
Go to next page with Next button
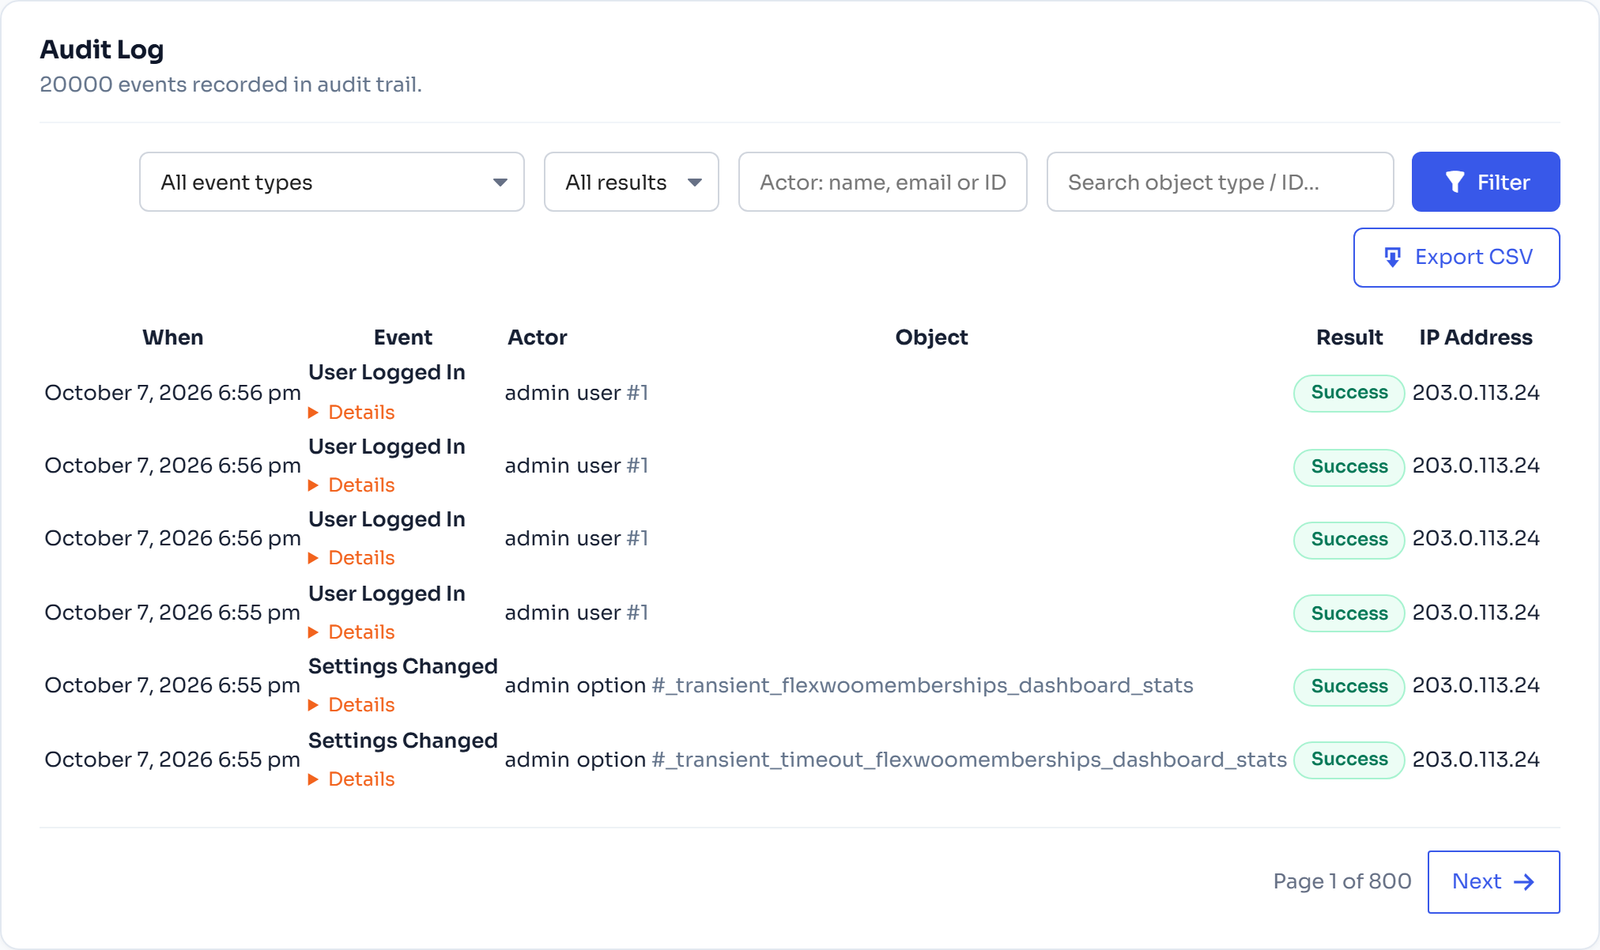point(1494,882)
